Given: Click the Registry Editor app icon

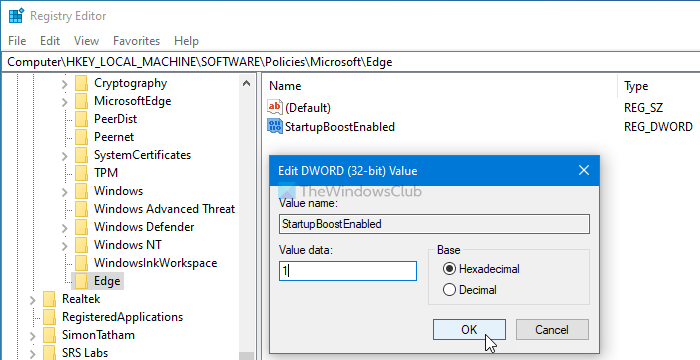Looking at the screenshot, I should point(16,16).
